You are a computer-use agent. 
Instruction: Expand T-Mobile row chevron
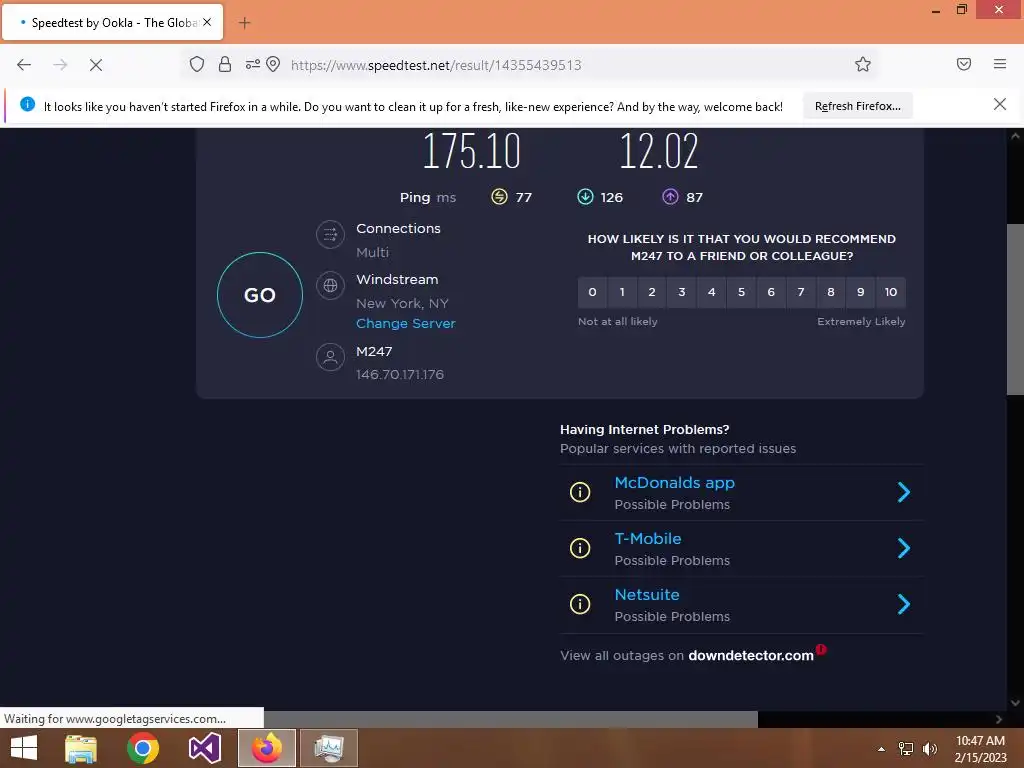click(x=904, y=548)
